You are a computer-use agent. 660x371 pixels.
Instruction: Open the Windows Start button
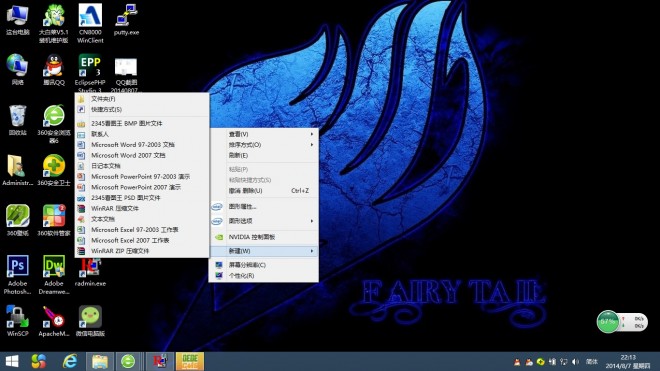coord(12,361)
